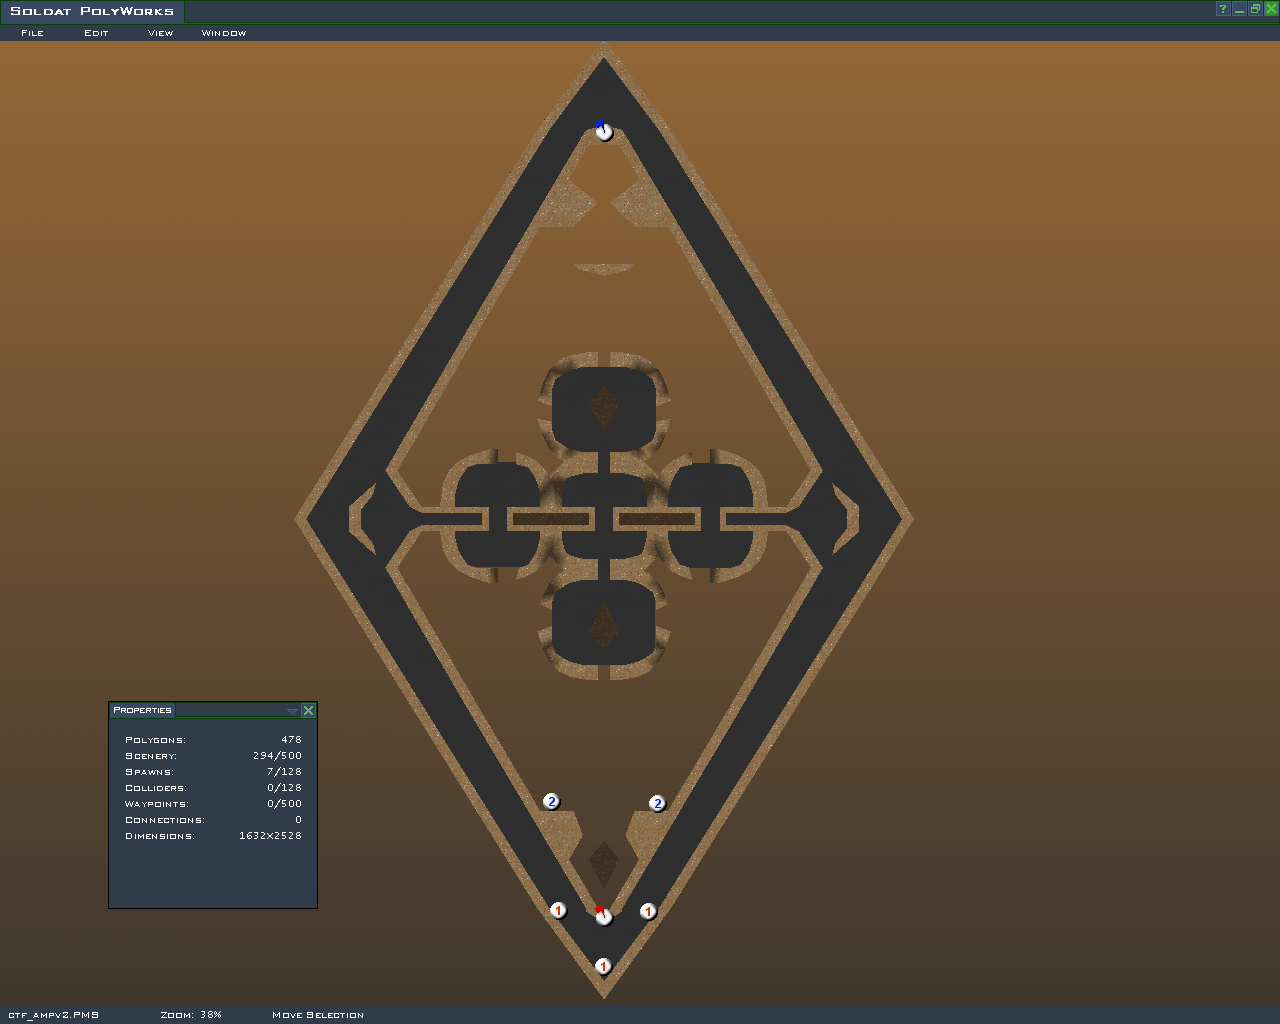This screenshot has width=1280, height=1024.
Task: Select the left red team 1 spawn
Action: pyautogui.click(x=558, y=910)
